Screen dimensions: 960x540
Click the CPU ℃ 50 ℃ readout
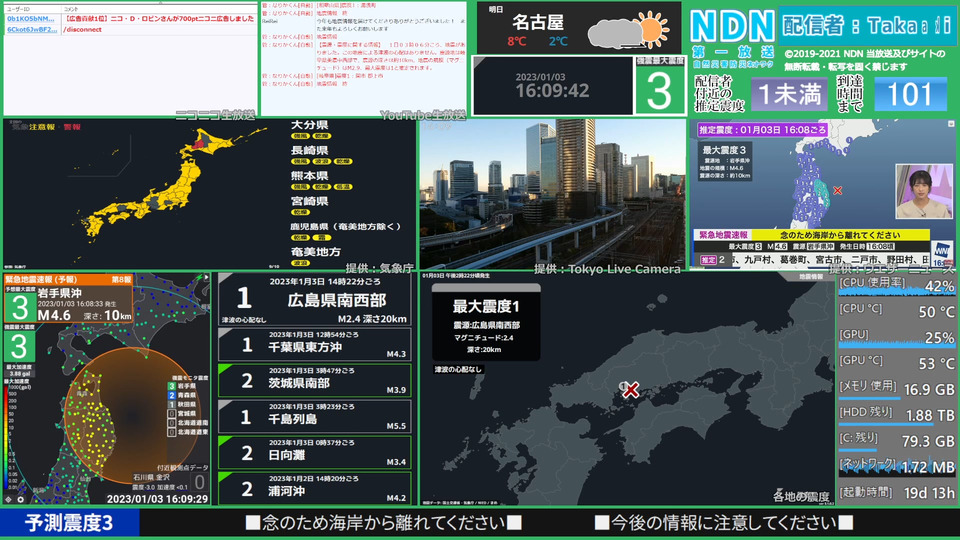[x=896, y=311]
